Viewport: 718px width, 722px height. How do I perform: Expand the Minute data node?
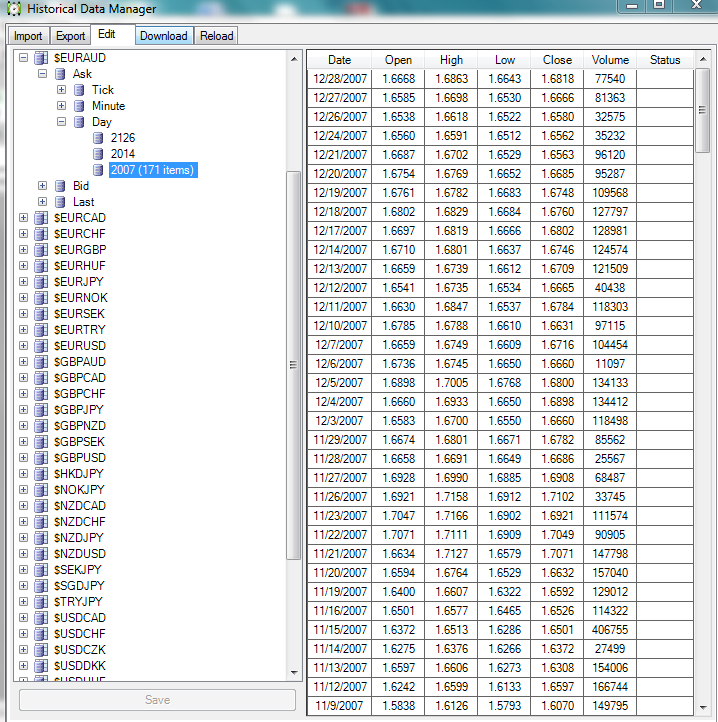pos(62,106)
